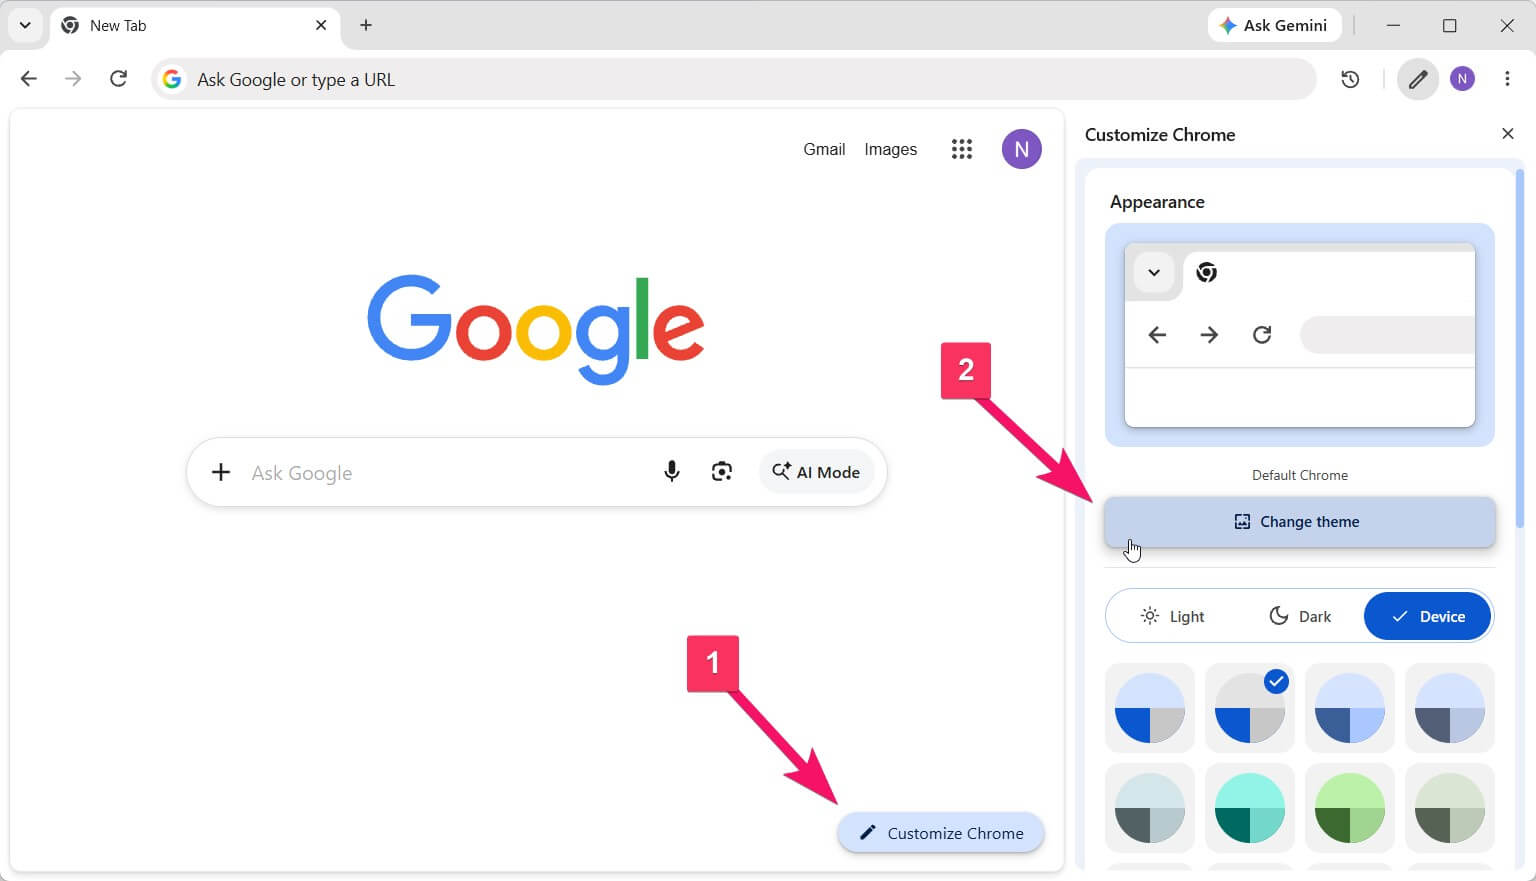Open the Gmail link
Viewport: 1536px width, 881px height.
824,149
